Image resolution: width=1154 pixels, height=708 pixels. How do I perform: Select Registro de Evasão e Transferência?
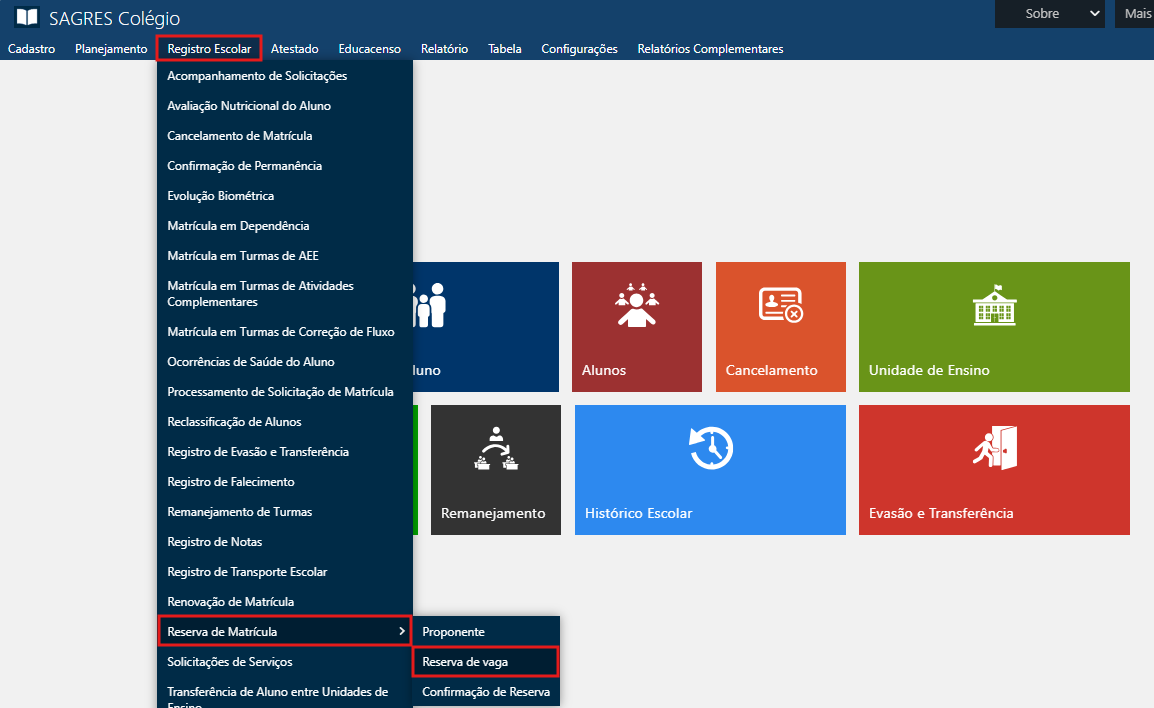pyautogui.click(x=285, y=452)
